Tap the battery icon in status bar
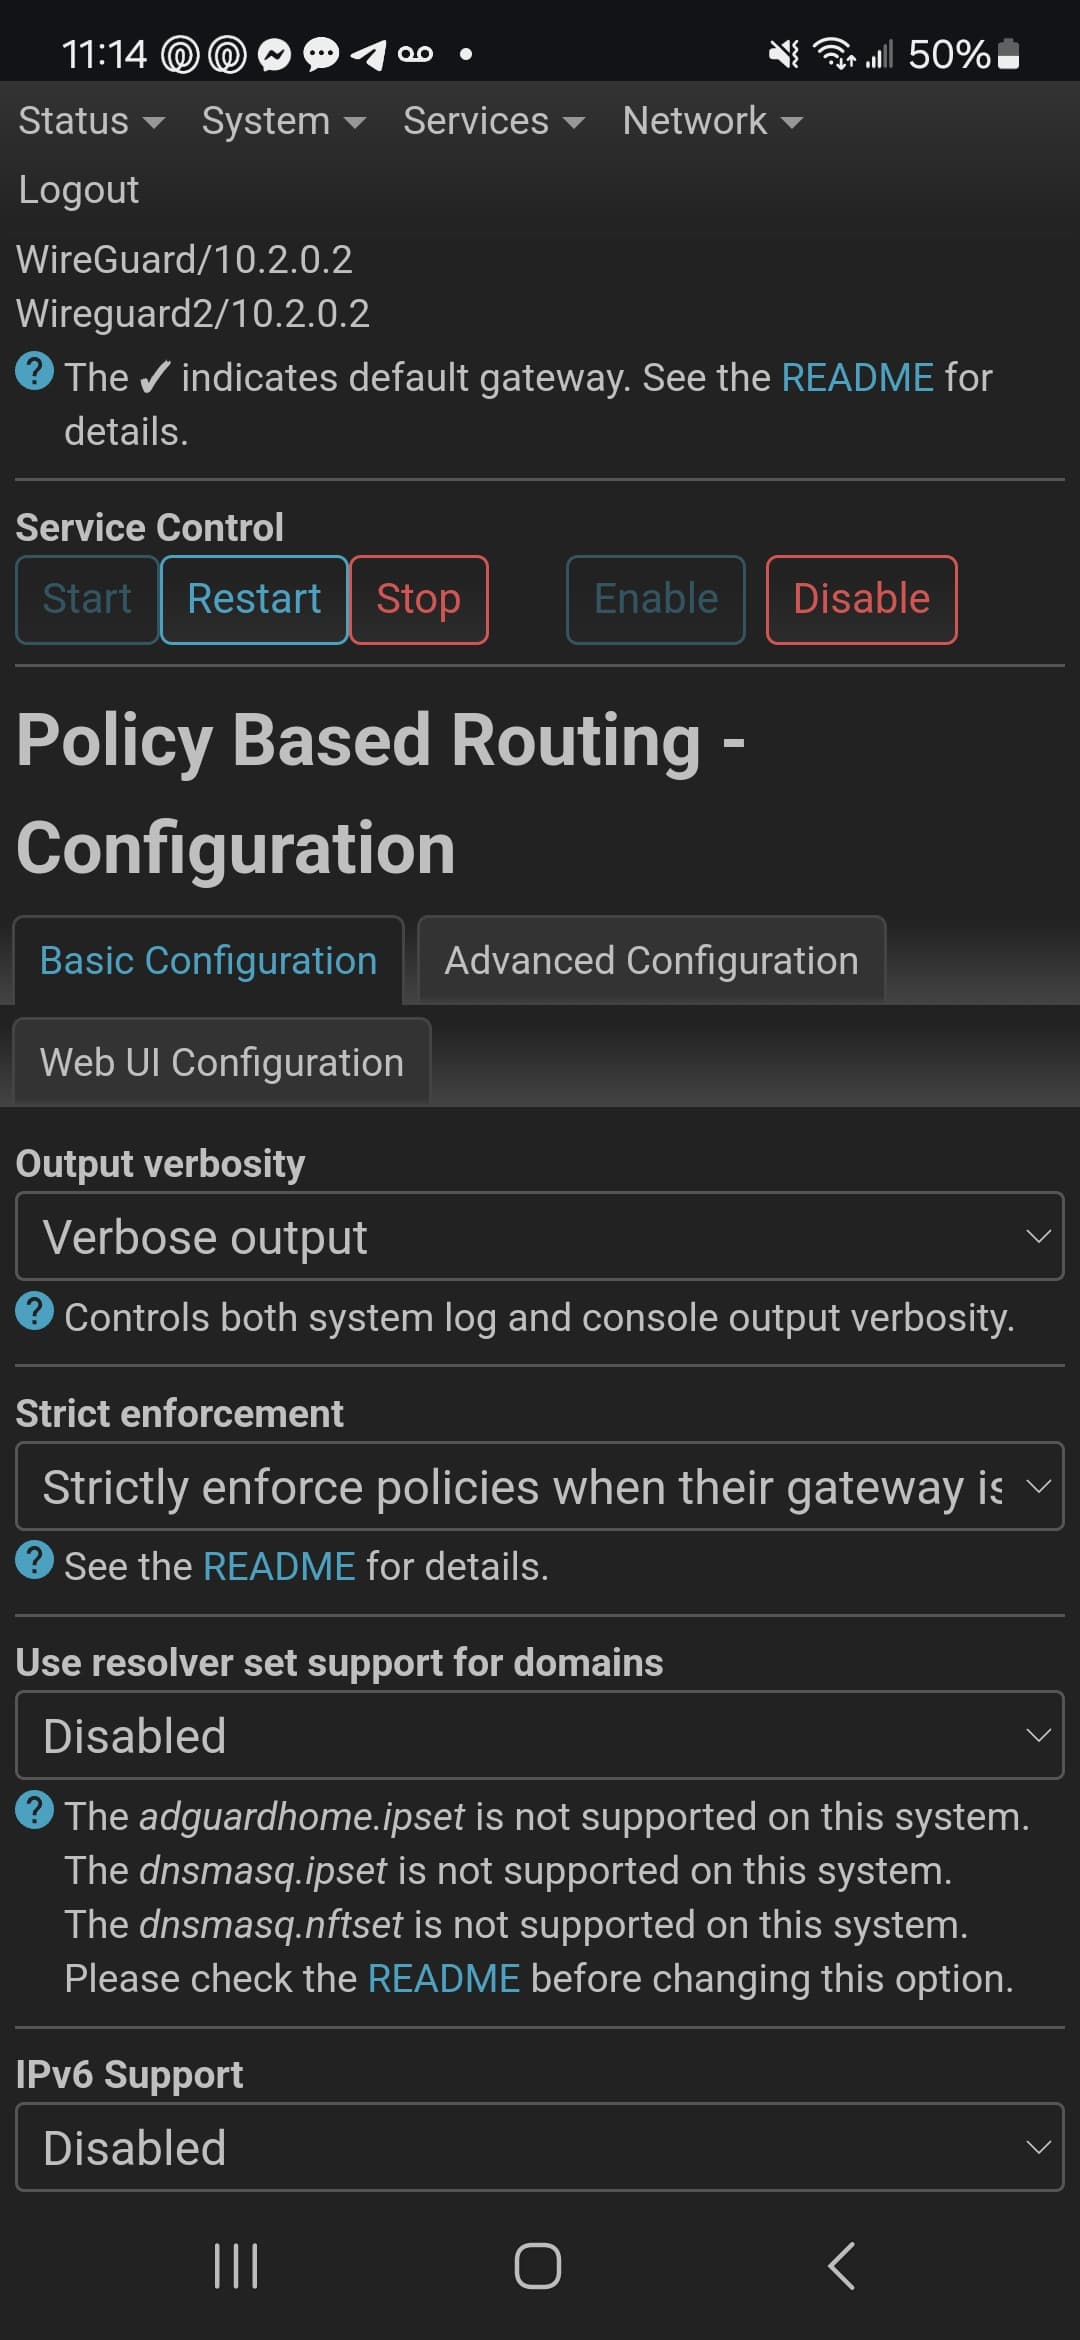Screen dimensions: 1080x2340 click(x=1009, y=54)
